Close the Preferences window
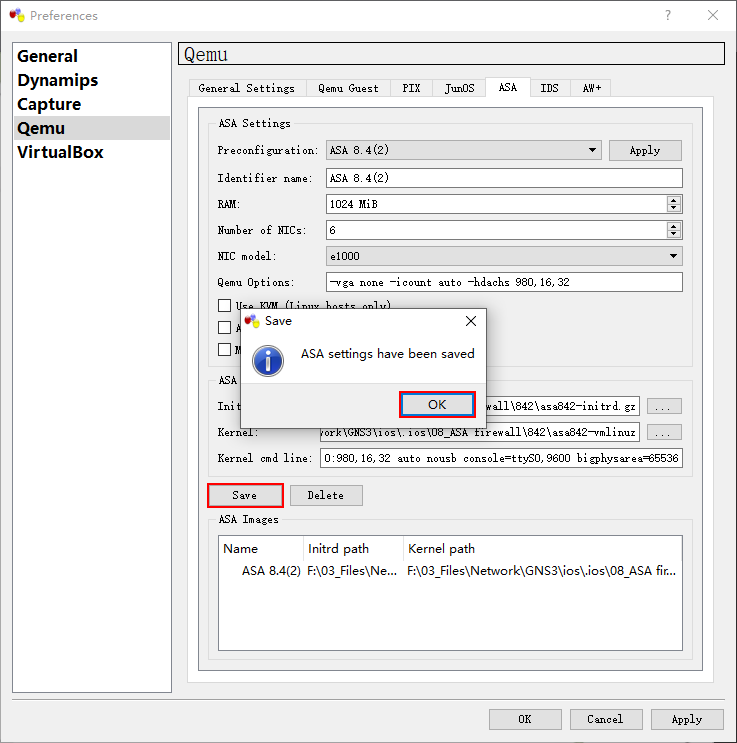Viewport: 737px width, 743px height. pyautogui.click(x=713, y=15)
